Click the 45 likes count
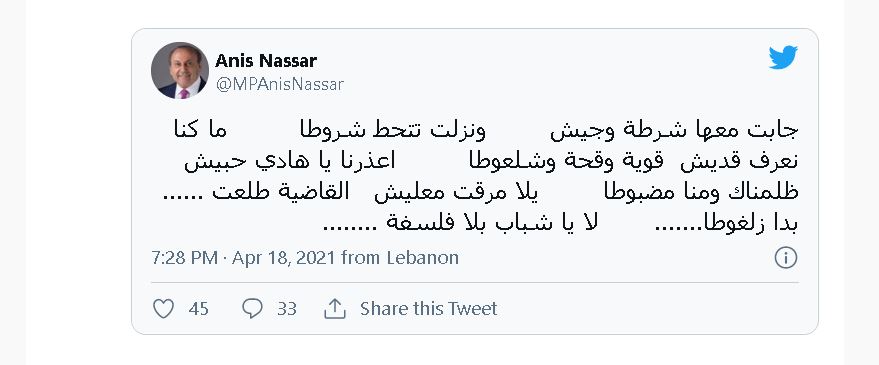 click(x=198, y=309)
